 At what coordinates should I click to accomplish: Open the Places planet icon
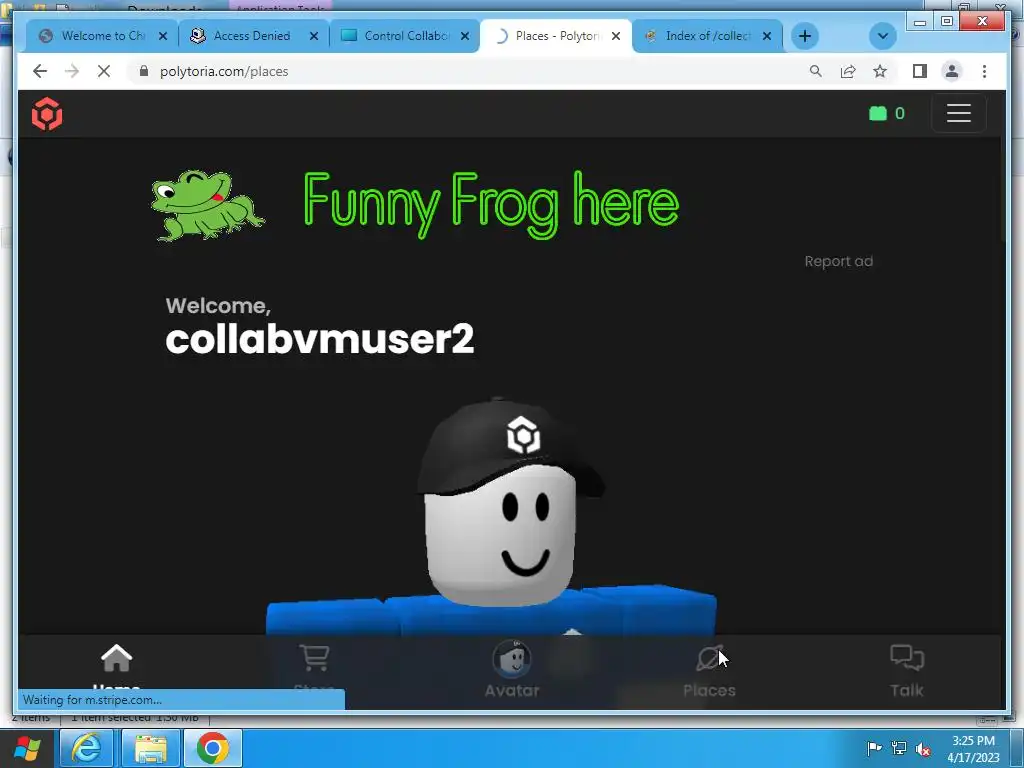(x=709, y=658)
